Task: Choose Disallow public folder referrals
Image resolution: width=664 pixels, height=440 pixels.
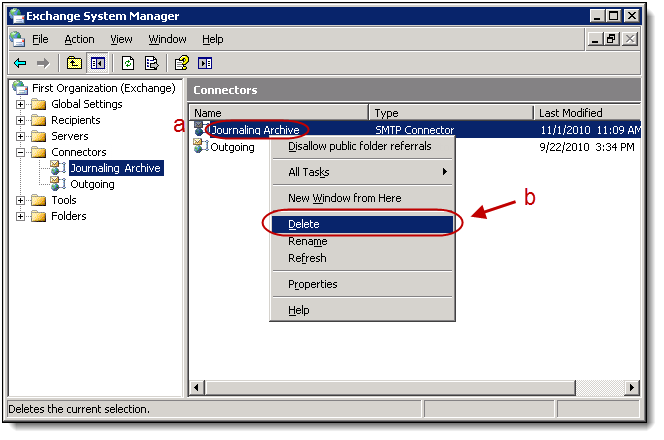Action: pyautogui.click(x=362, y=147)
